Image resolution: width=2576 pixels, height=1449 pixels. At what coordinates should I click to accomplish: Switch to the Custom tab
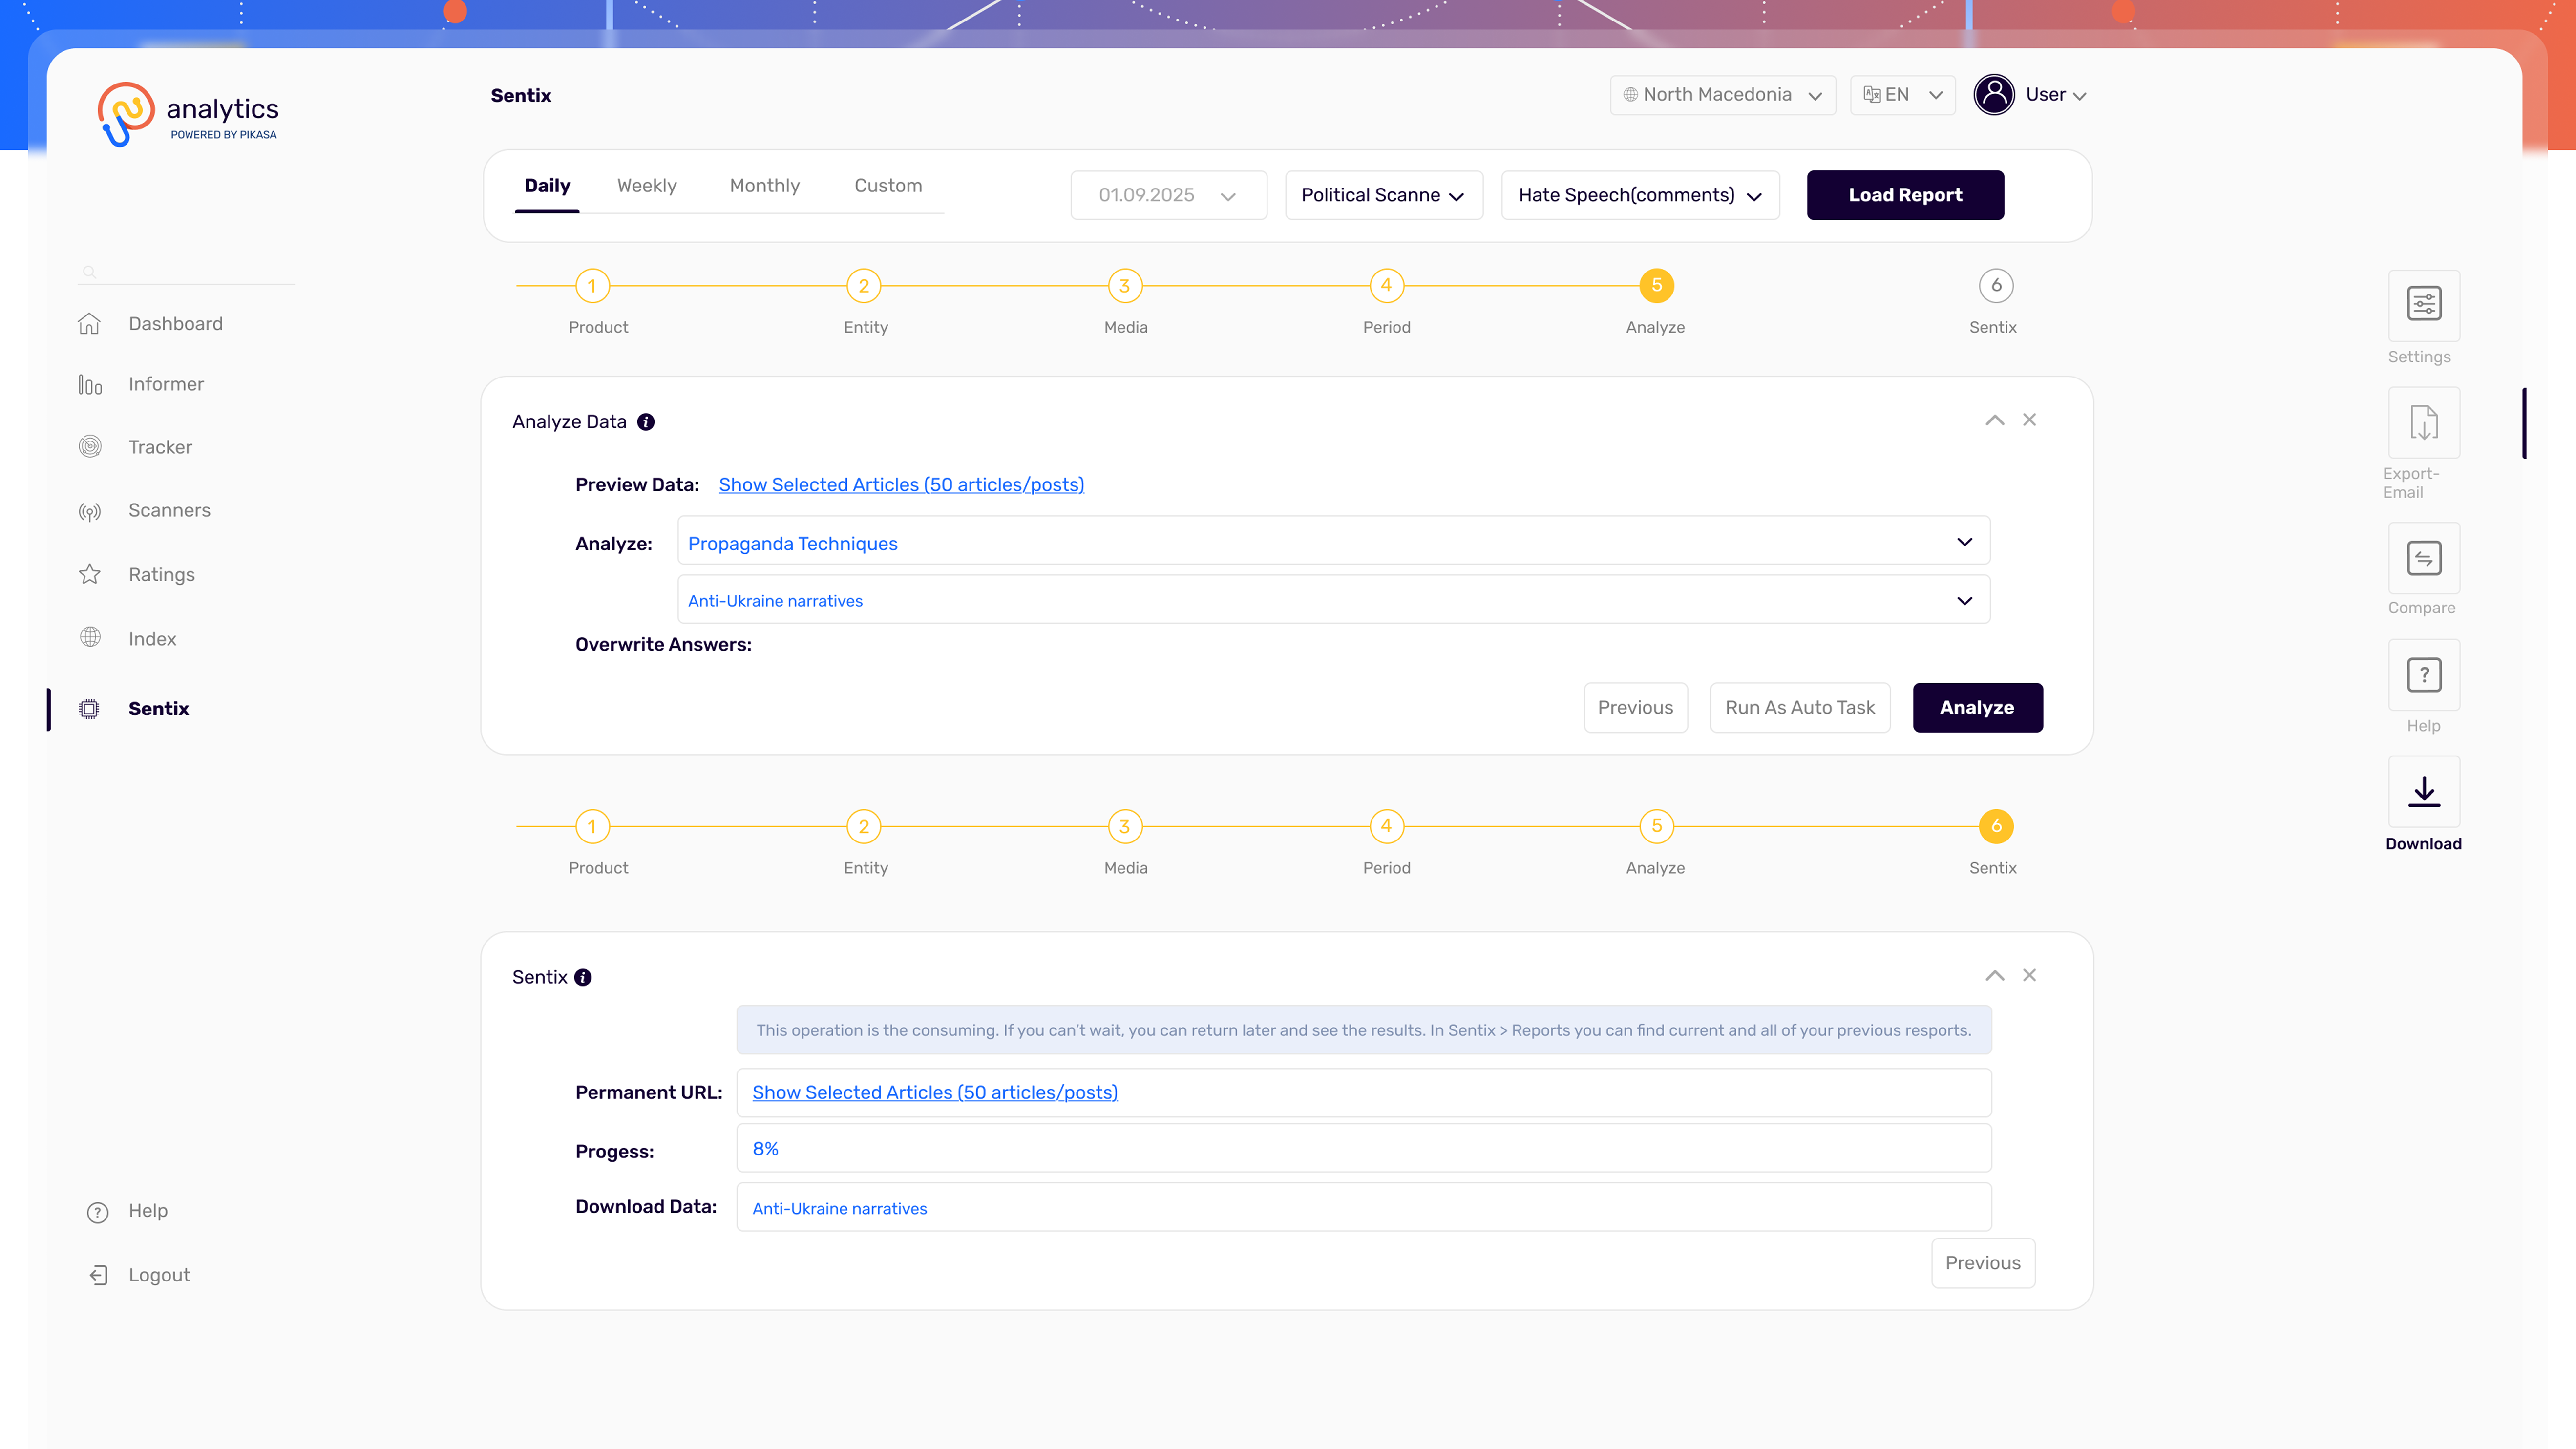pyautogui.click(x=888, y=186)
